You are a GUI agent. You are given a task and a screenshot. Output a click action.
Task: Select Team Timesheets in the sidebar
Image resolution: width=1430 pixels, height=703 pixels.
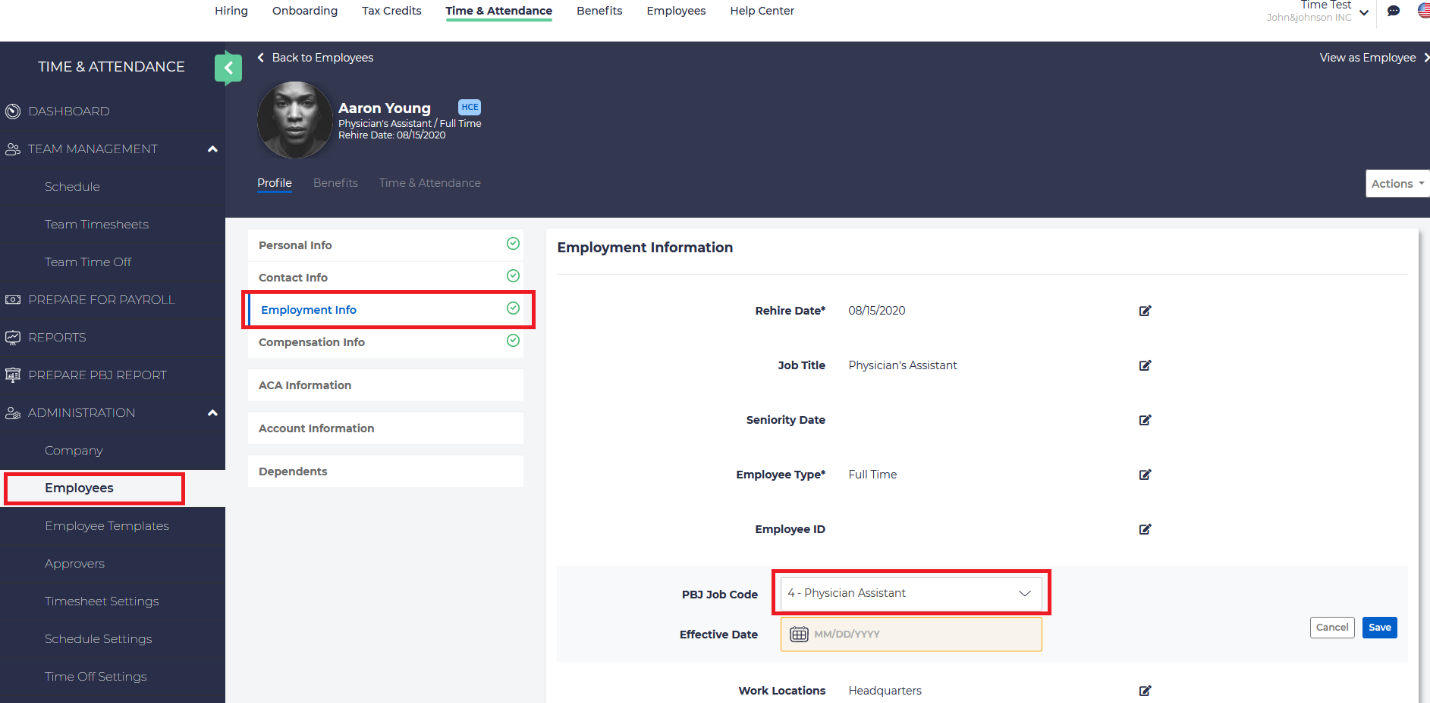(x=97, y=225)
